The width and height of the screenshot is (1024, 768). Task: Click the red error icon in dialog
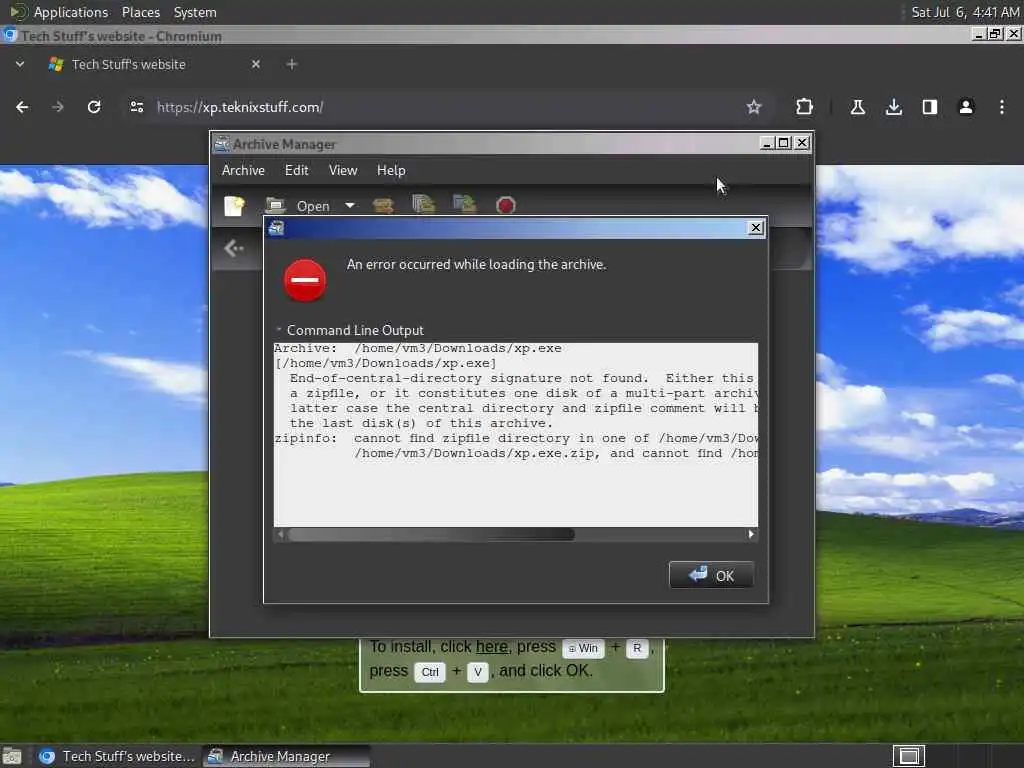click(305, 281)
